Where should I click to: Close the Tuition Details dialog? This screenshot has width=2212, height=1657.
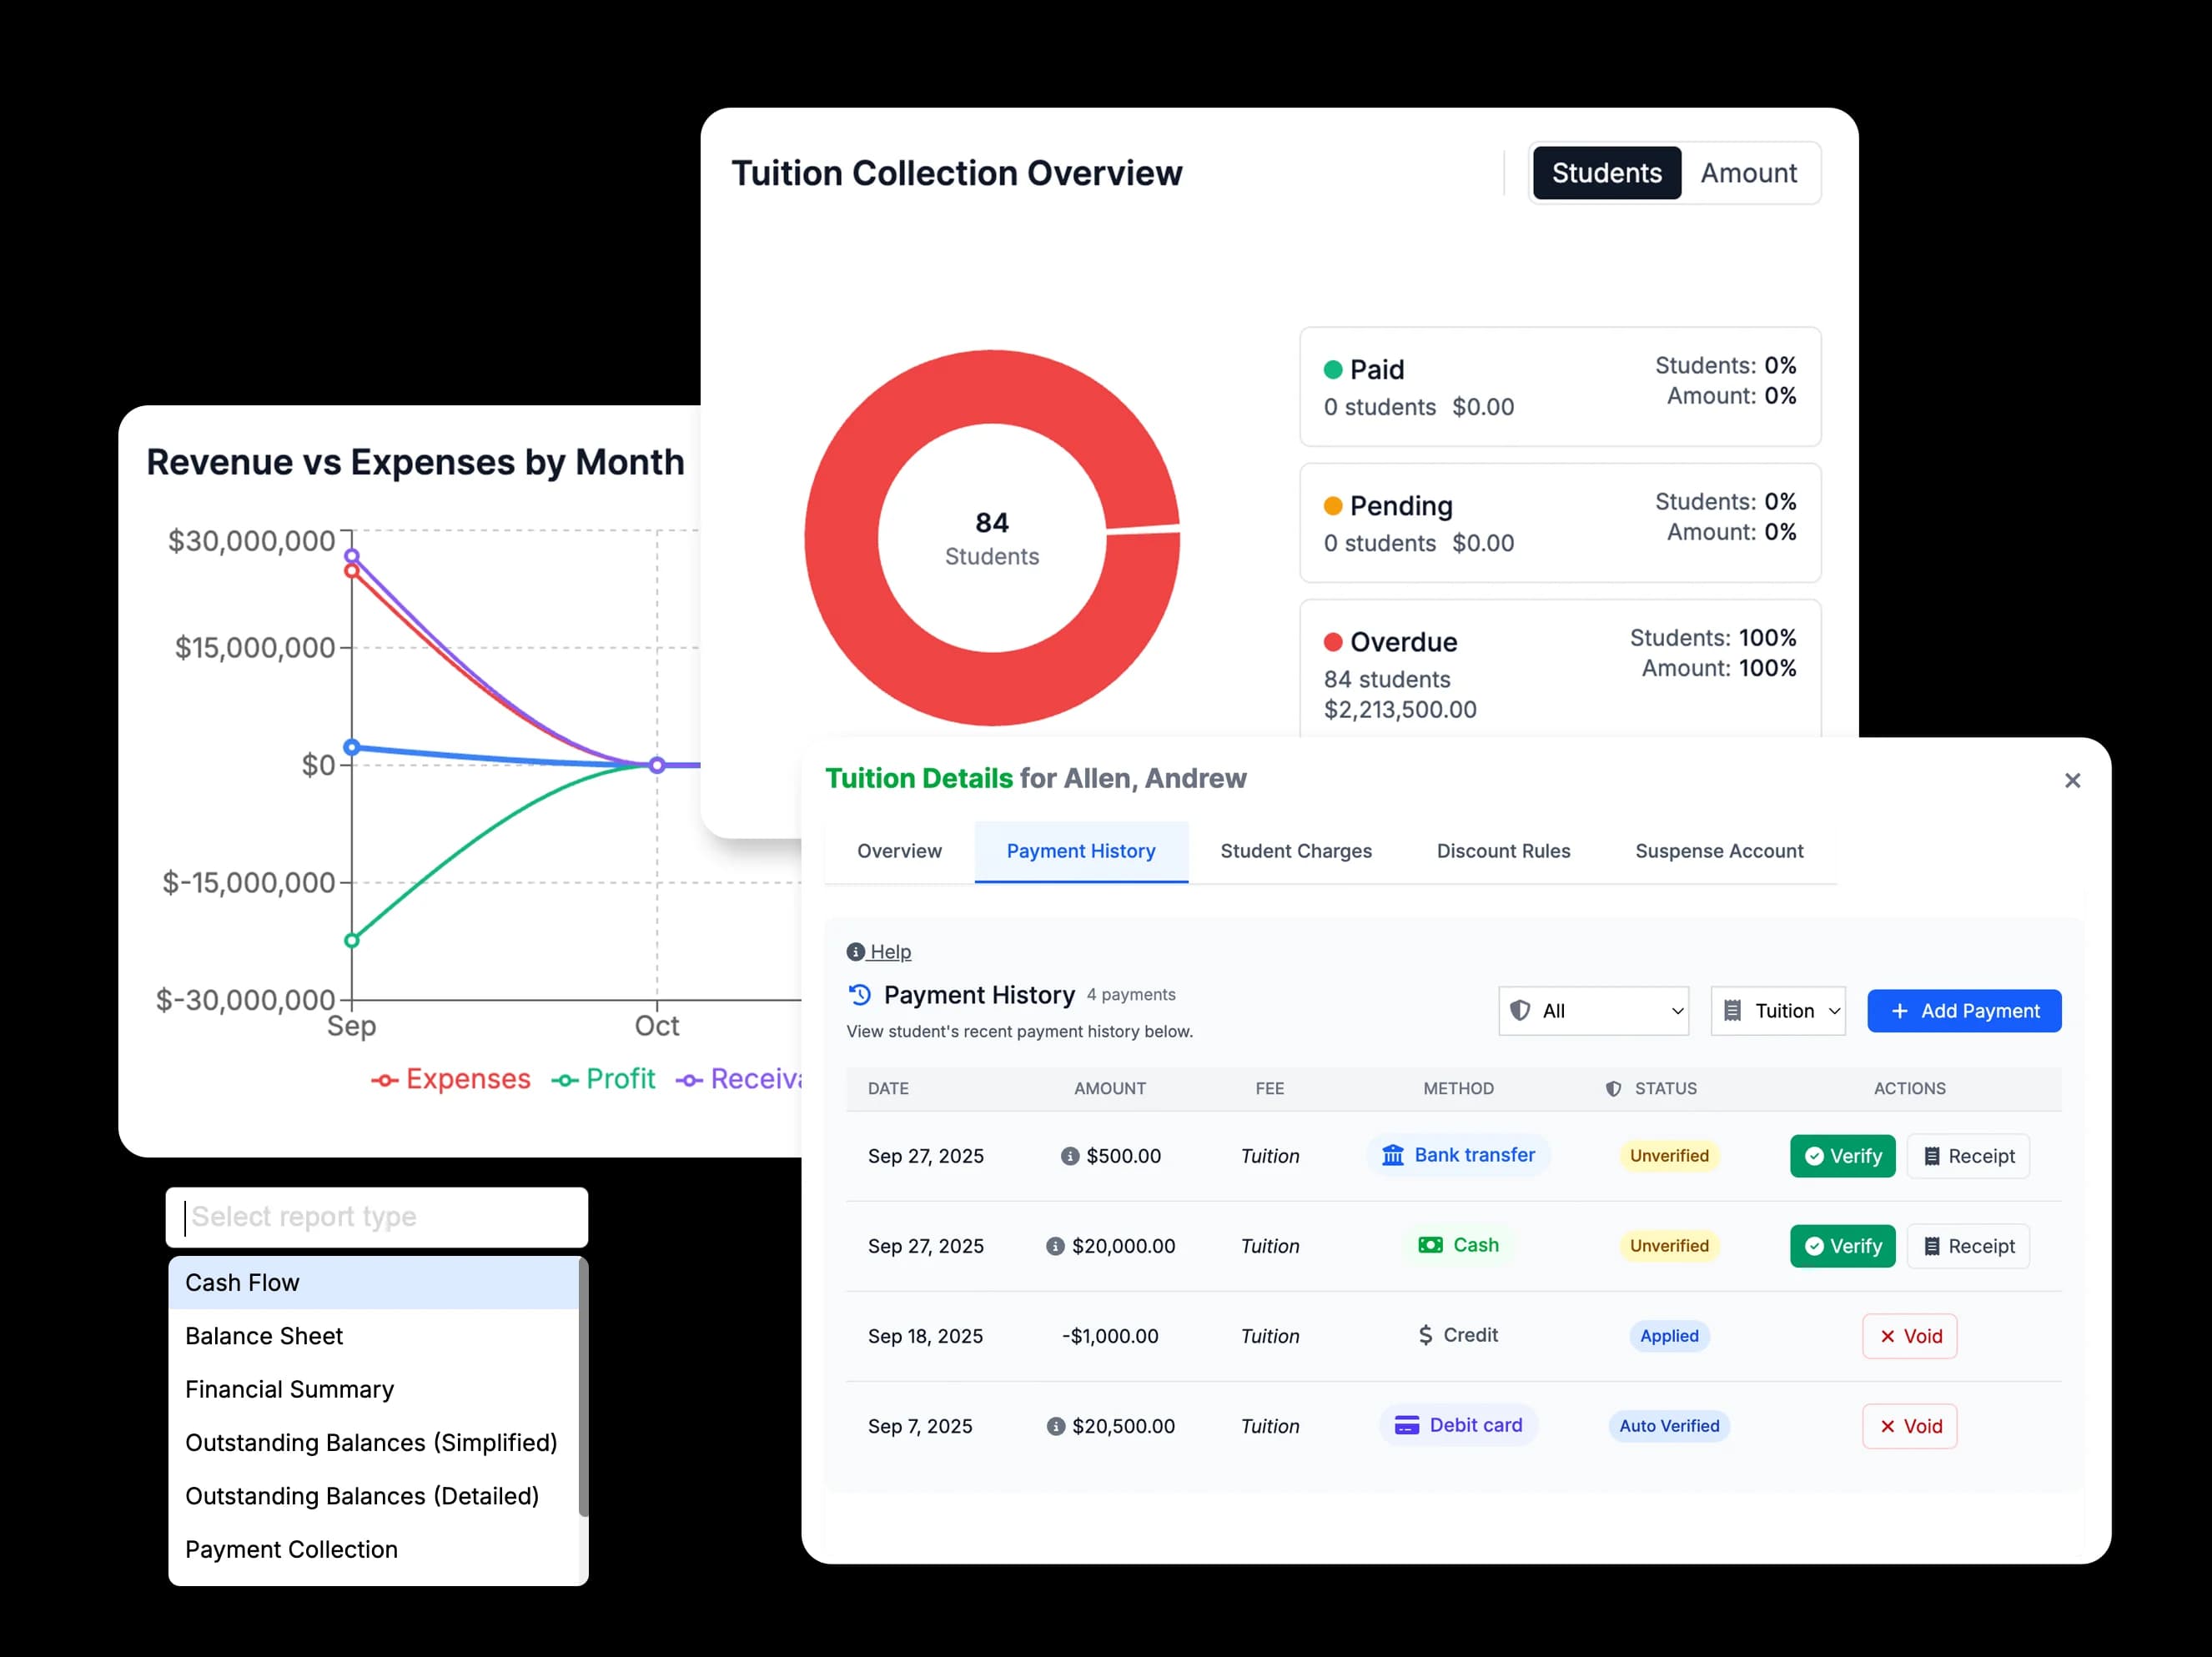pyautogui.click(x=2072, y=780)
